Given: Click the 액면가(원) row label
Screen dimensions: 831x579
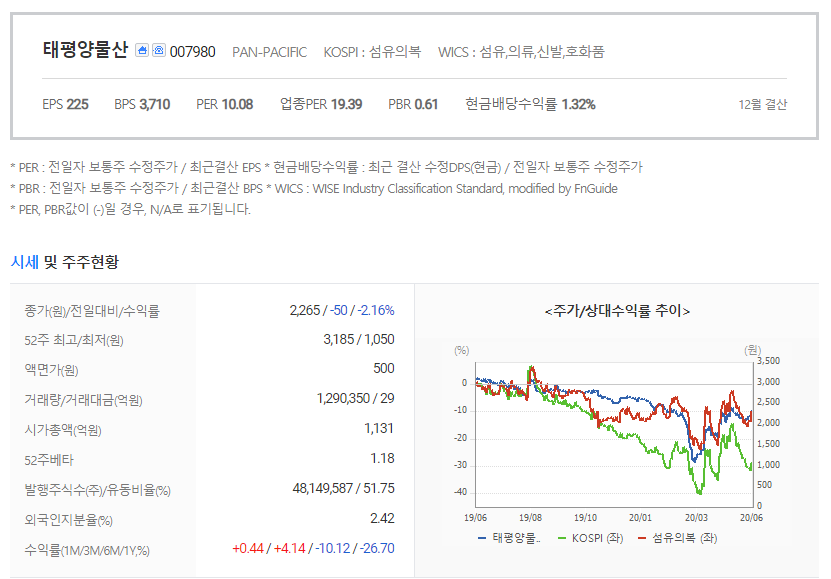Looking at the screenshot, I should (51, 370).
